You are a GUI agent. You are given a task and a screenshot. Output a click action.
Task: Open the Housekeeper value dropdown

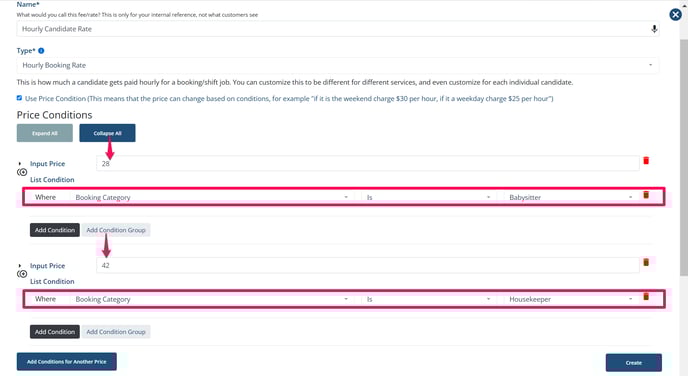pos(570,299)
